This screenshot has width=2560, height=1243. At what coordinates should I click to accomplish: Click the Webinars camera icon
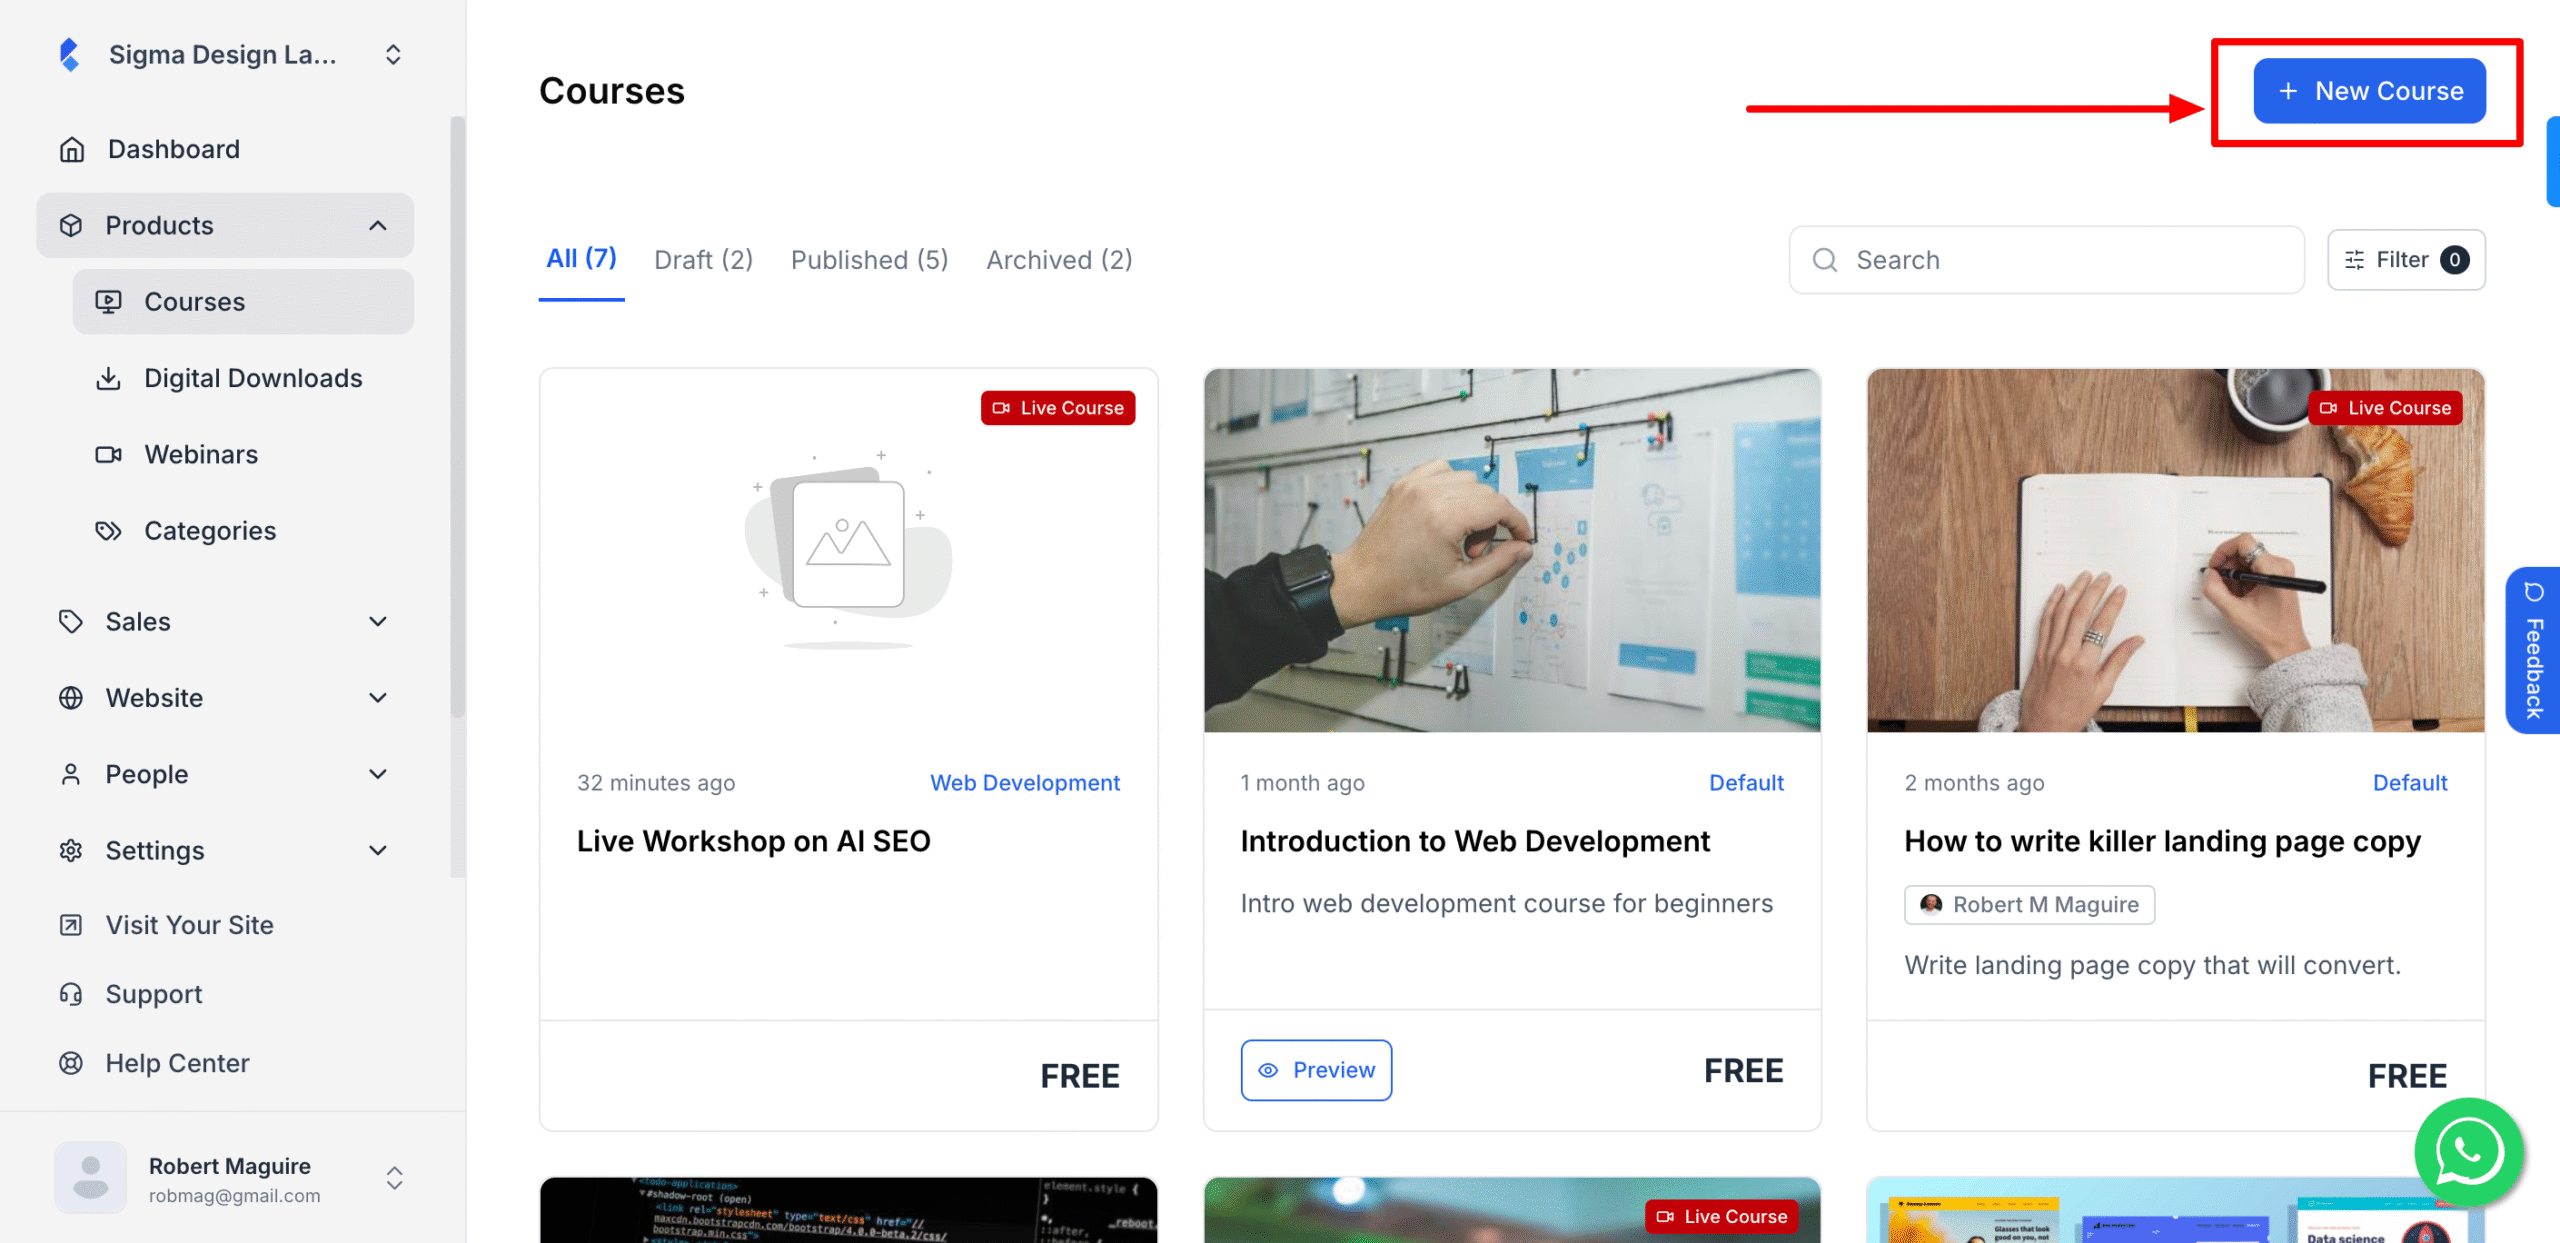[x=108, y=454]
